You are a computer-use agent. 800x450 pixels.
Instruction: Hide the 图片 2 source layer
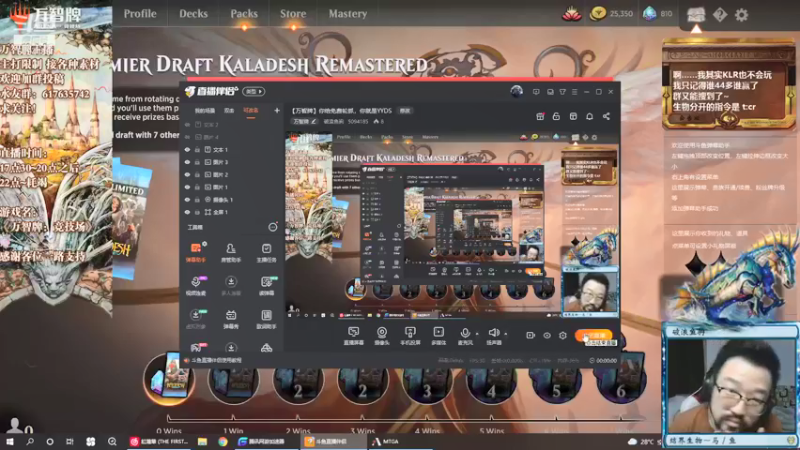click(x=187, y=174)
